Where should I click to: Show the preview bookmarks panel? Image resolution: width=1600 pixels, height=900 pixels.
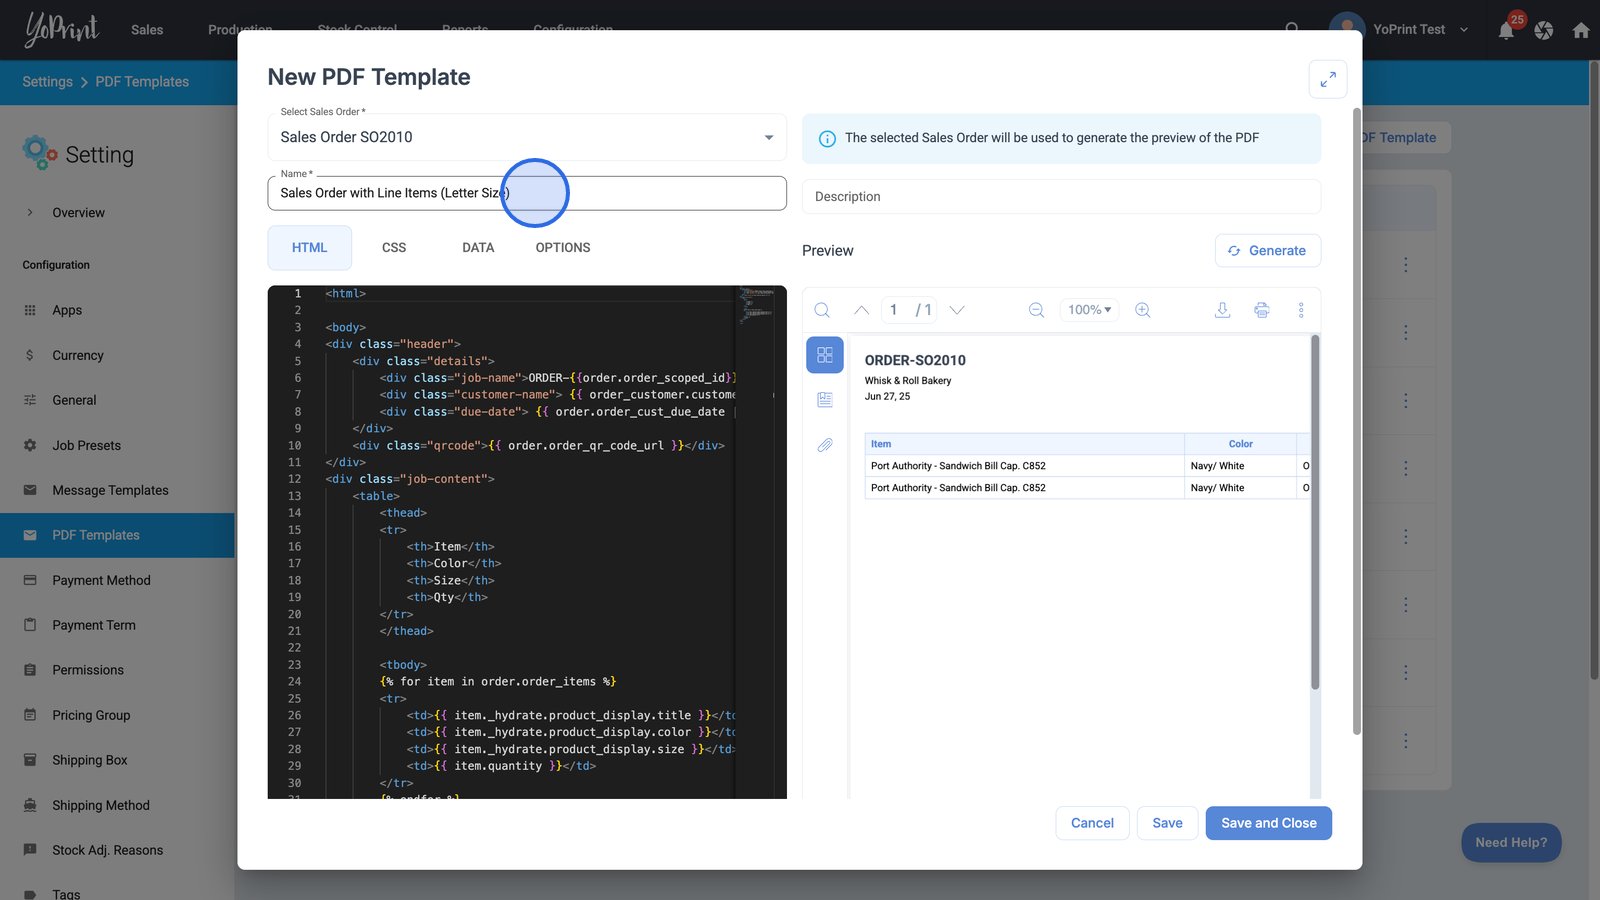(x=825, y=400)
